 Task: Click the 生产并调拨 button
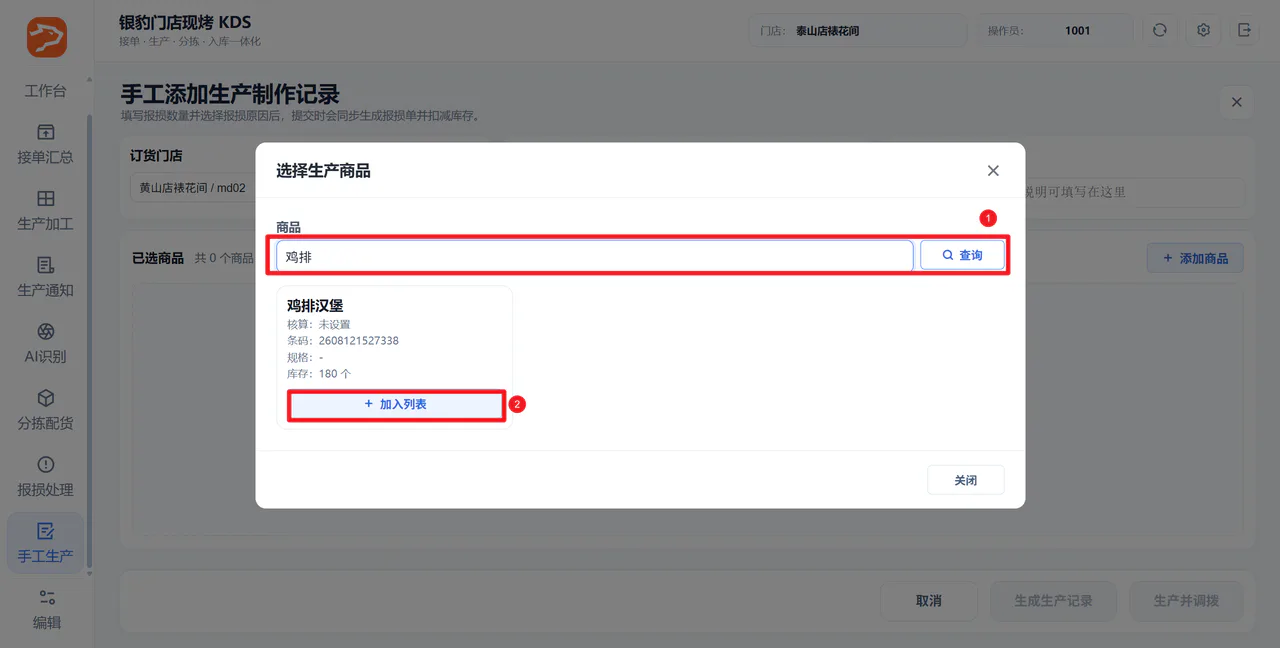(x=1187, y=601)
